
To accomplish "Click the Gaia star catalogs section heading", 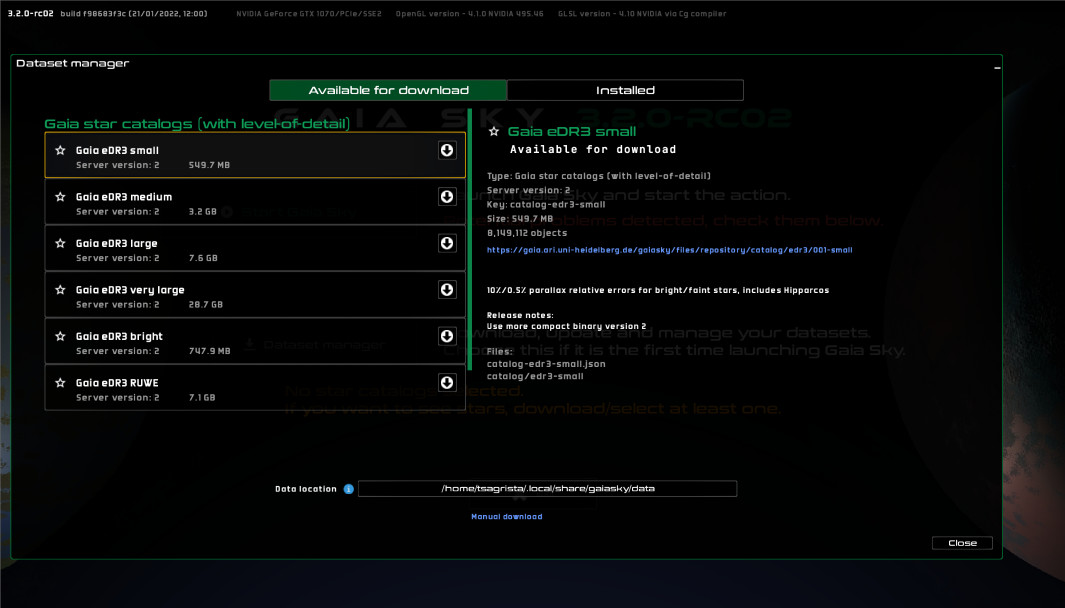I will (197, 124).
